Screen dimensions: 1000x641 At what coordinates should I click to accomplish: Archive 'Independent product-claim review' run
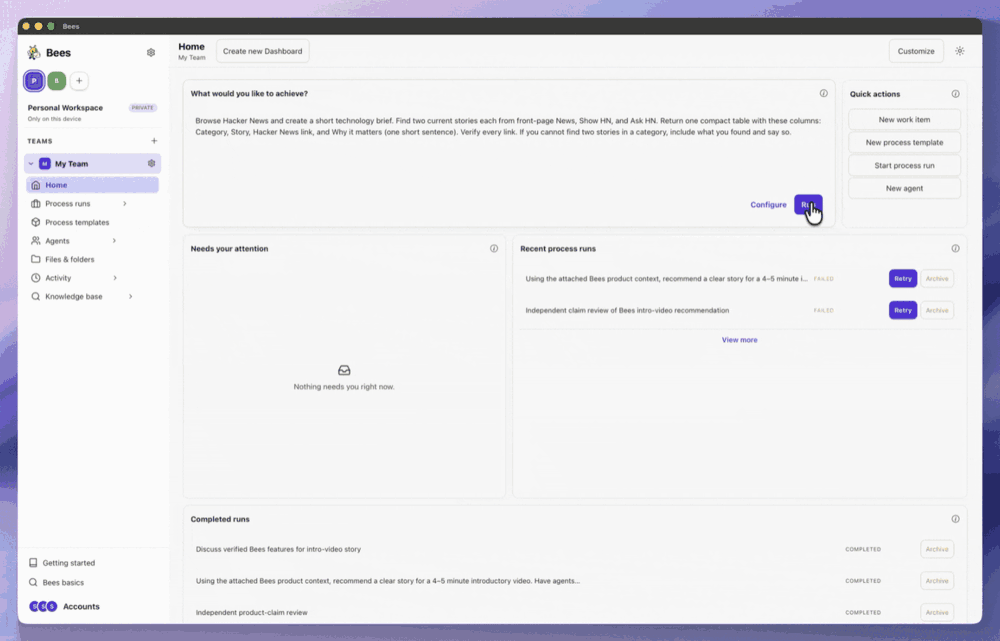pos(937,612)
